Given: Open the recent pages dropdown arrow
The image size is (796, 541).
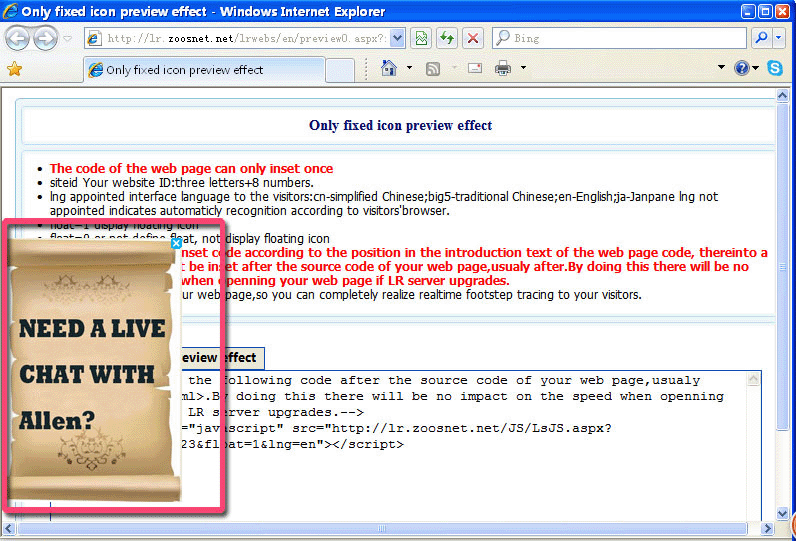Looking at the screenshot, I should [x=67, y=39].
